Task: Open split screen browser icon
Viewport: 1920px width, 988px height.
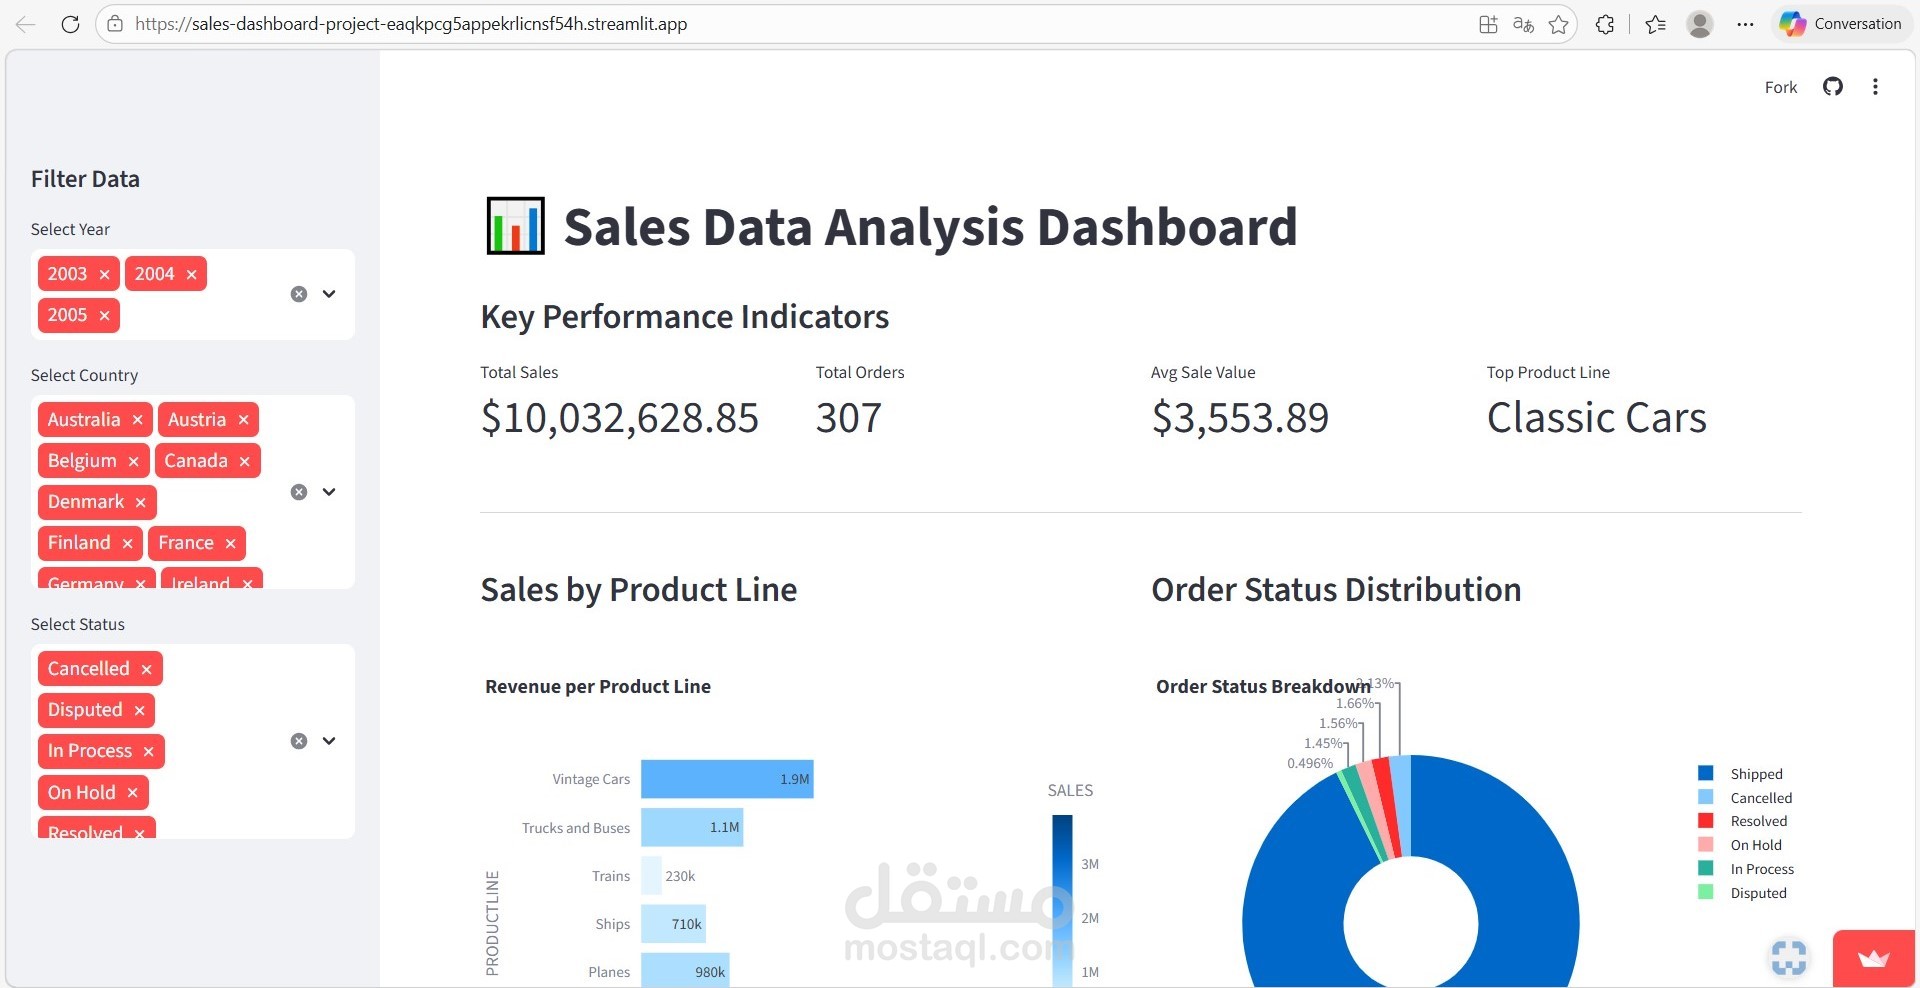Action: click(1488, 24)
